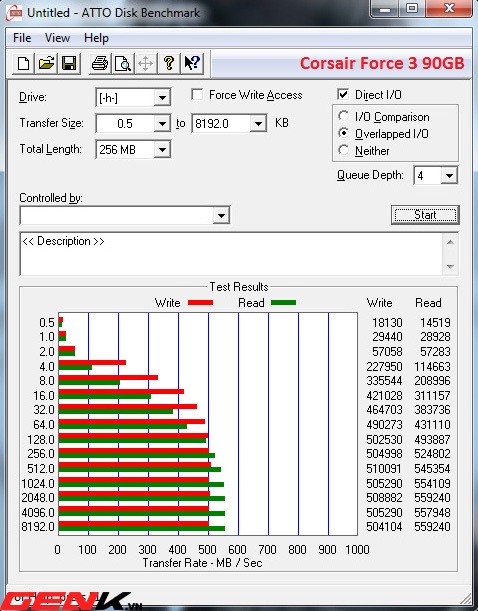Open the File menu

(x=22, y=38)
